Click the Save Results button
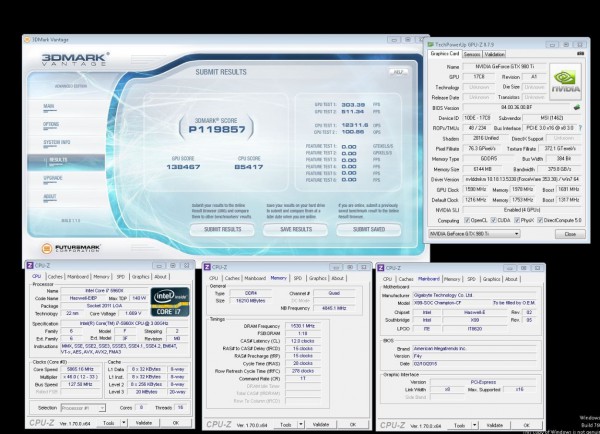The height and width of the screenshot is (434, 600). click(296, 229)
